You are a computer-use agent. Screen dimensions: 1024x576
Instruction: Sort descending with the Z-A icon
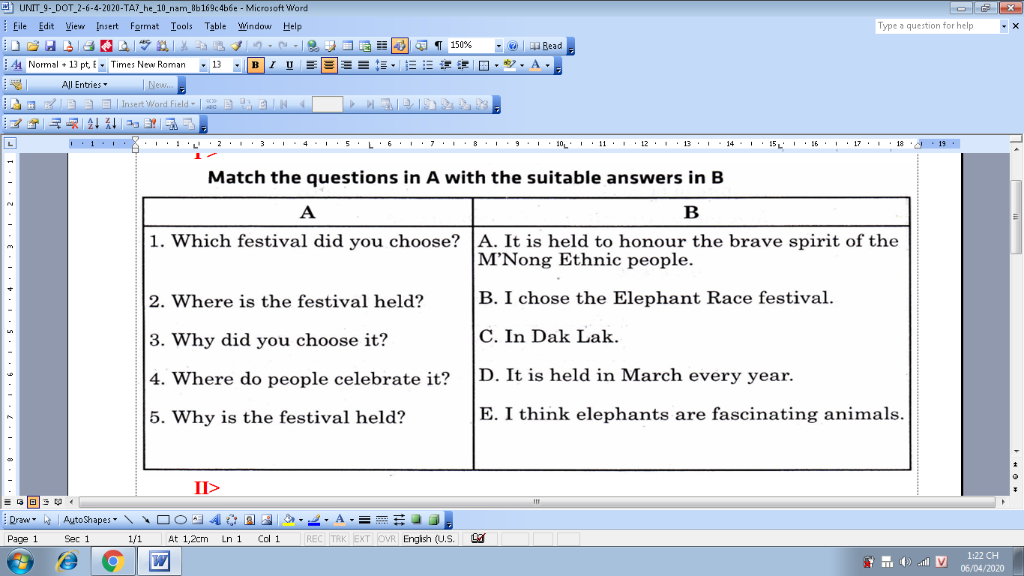click(111, 123)
